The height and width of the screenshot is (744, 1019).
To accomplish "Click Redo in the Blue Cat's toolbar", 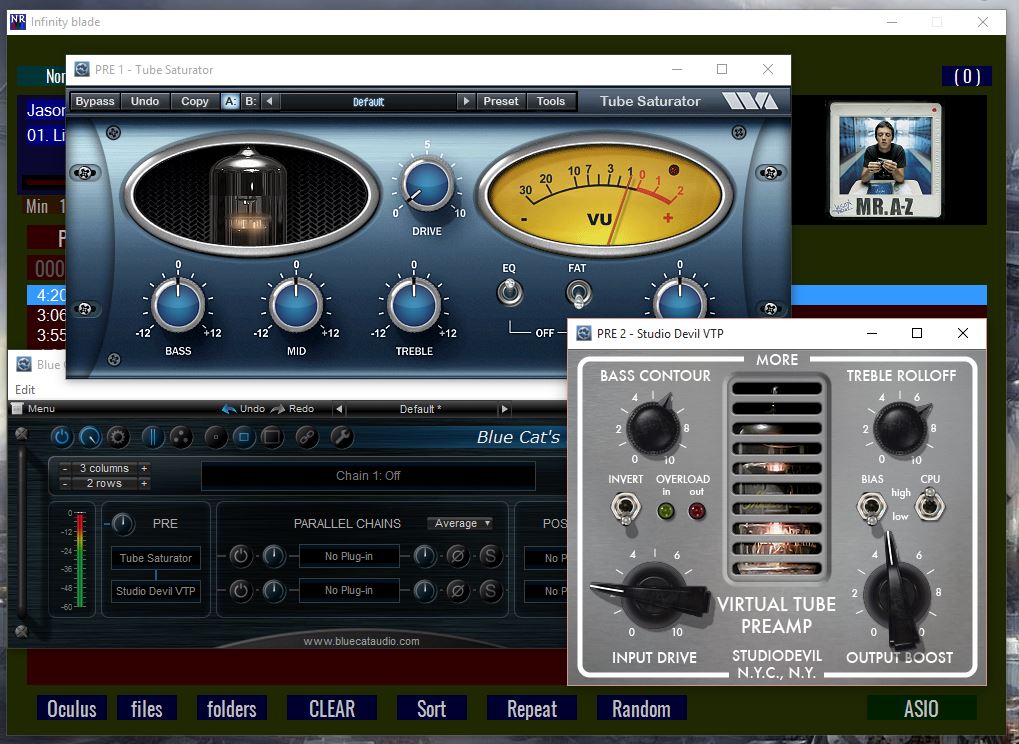I will [x=293, y=409].
